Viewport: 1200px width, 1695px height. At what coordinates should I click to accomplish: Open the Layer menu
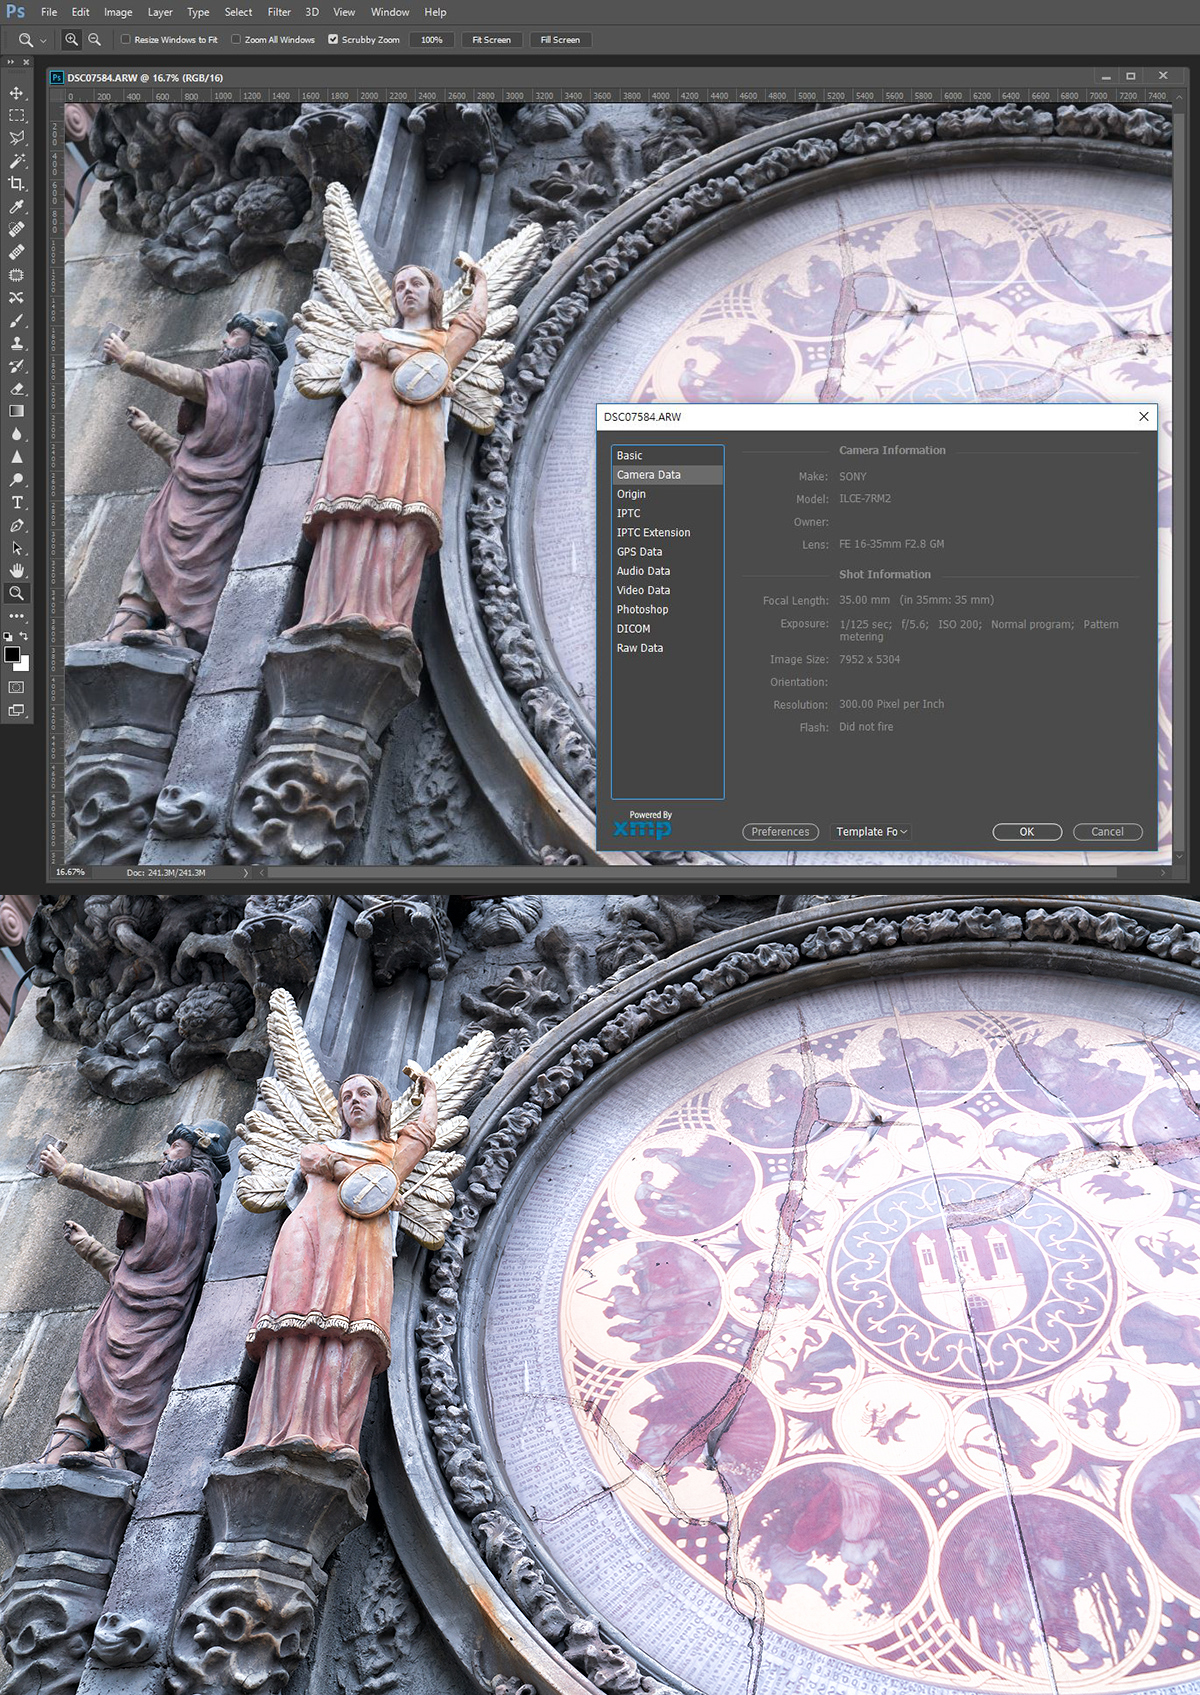pos(160,12)
